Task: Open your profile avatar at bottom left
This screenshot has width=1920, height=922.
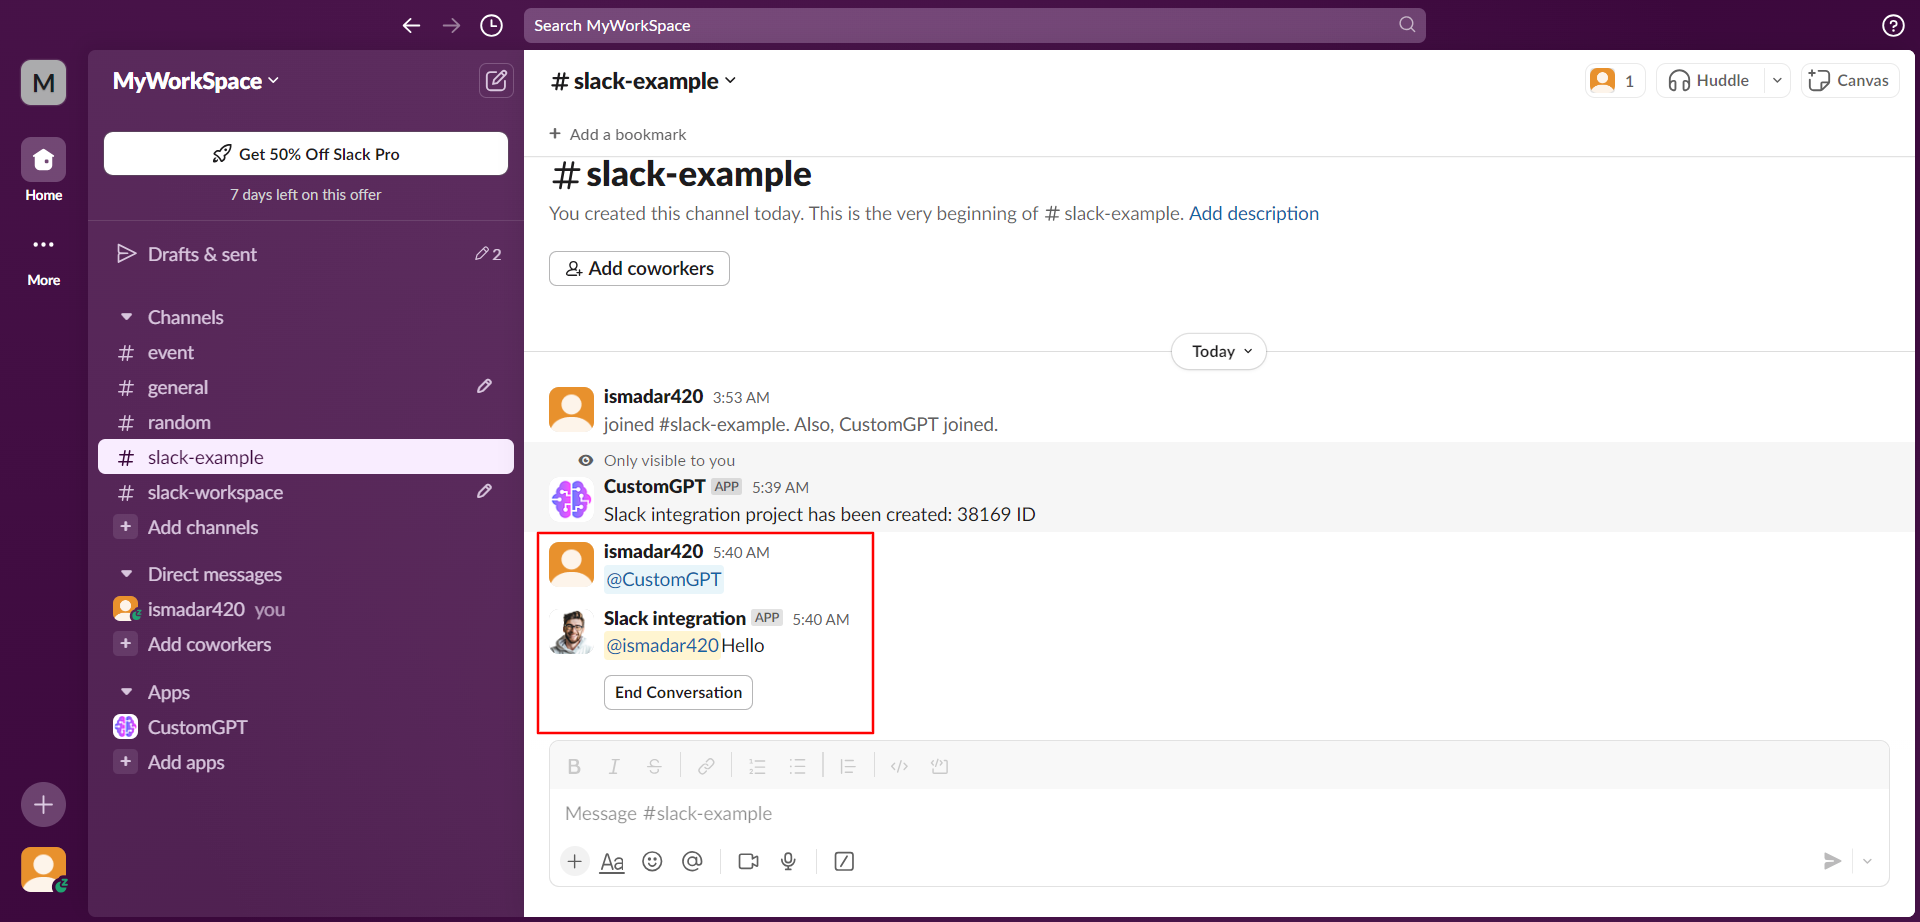Action: 44,869
